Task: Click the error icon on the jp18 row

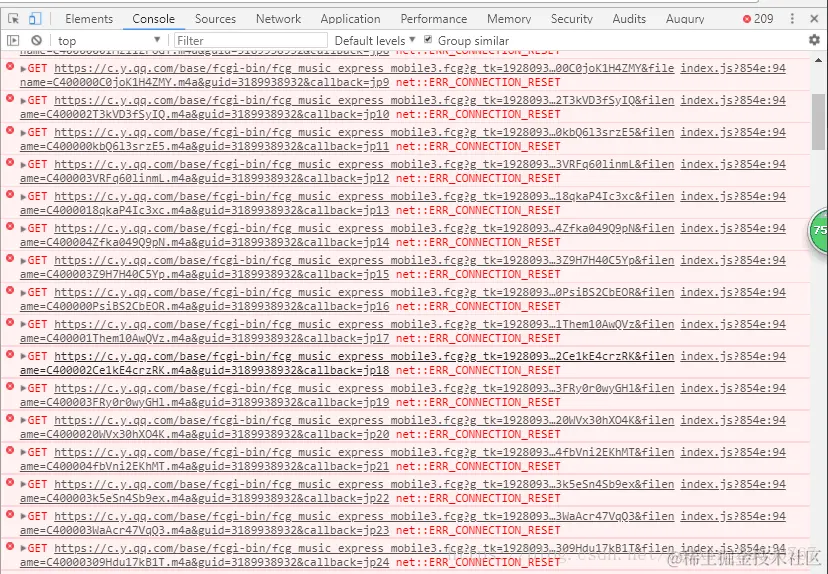Action: [x=10, y=354]
